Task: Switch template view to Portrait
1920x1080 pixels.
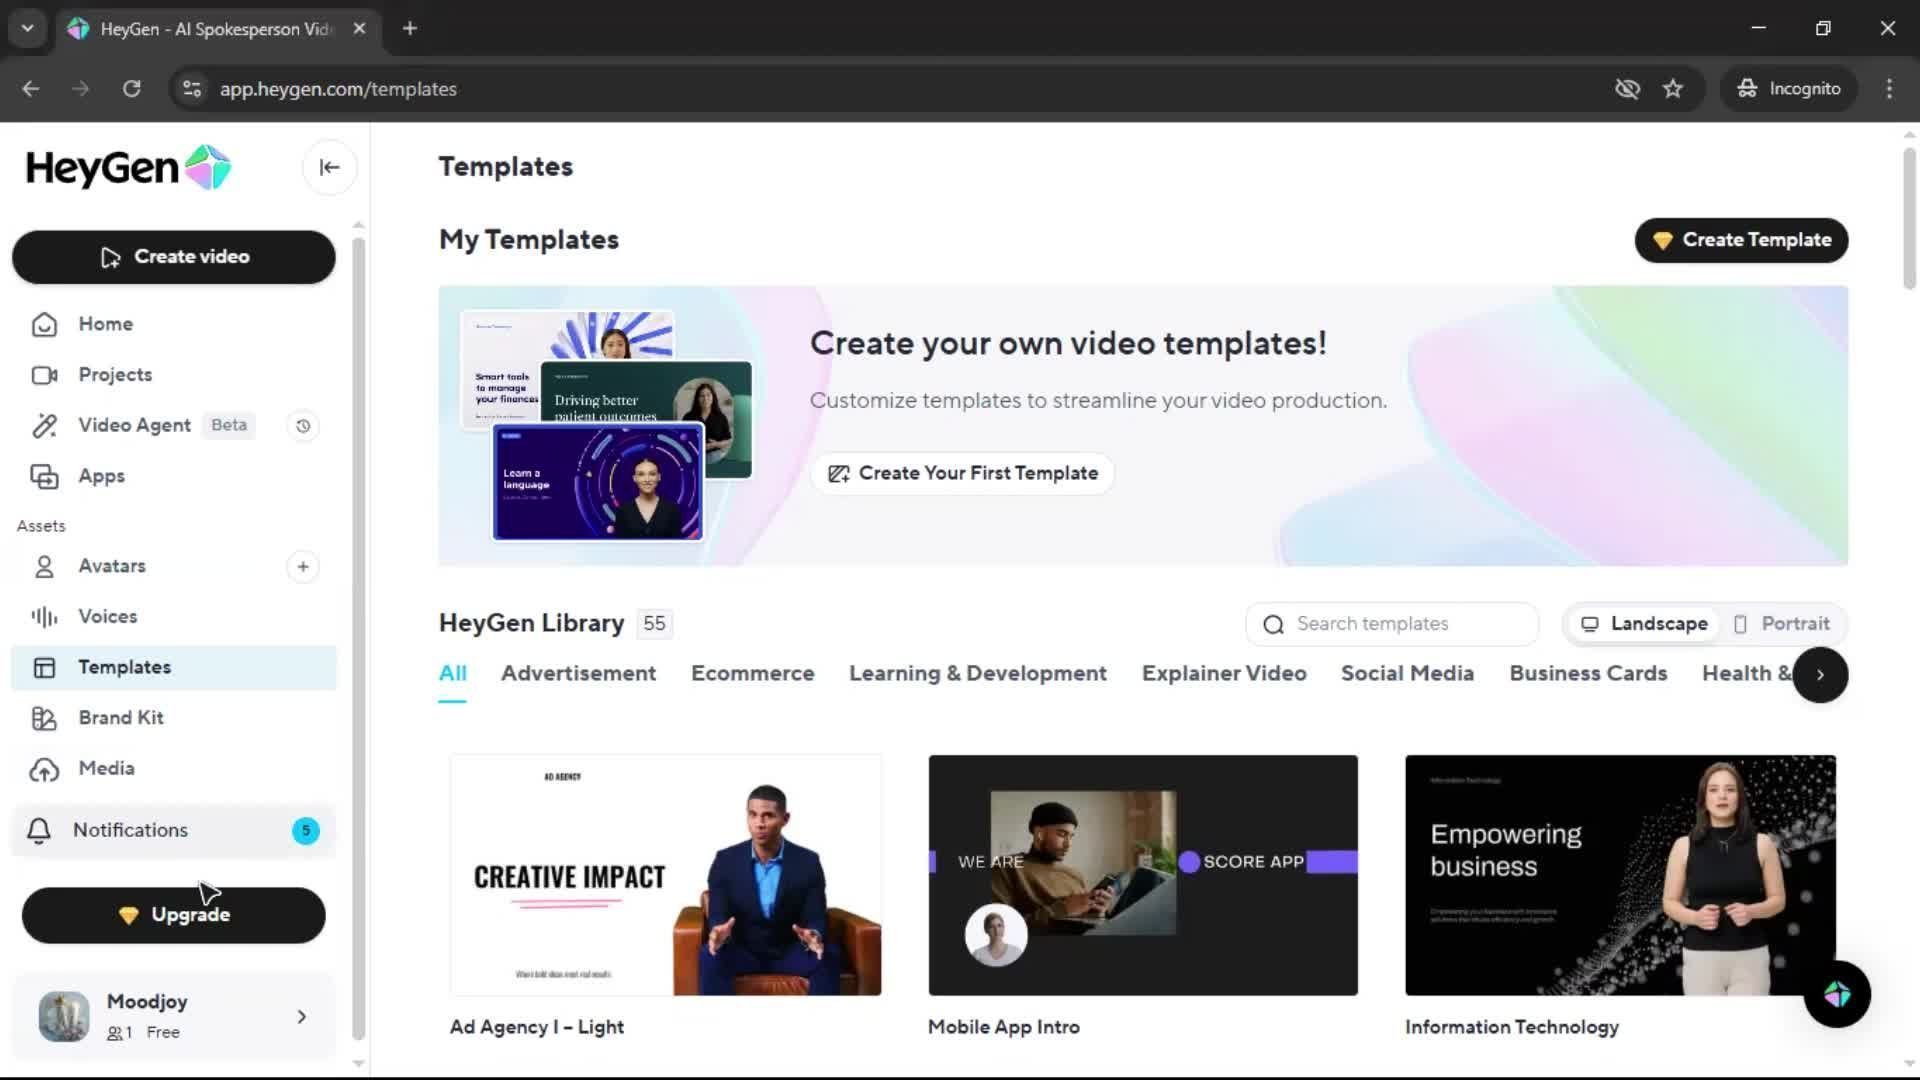Action: tap(1781, 624)
